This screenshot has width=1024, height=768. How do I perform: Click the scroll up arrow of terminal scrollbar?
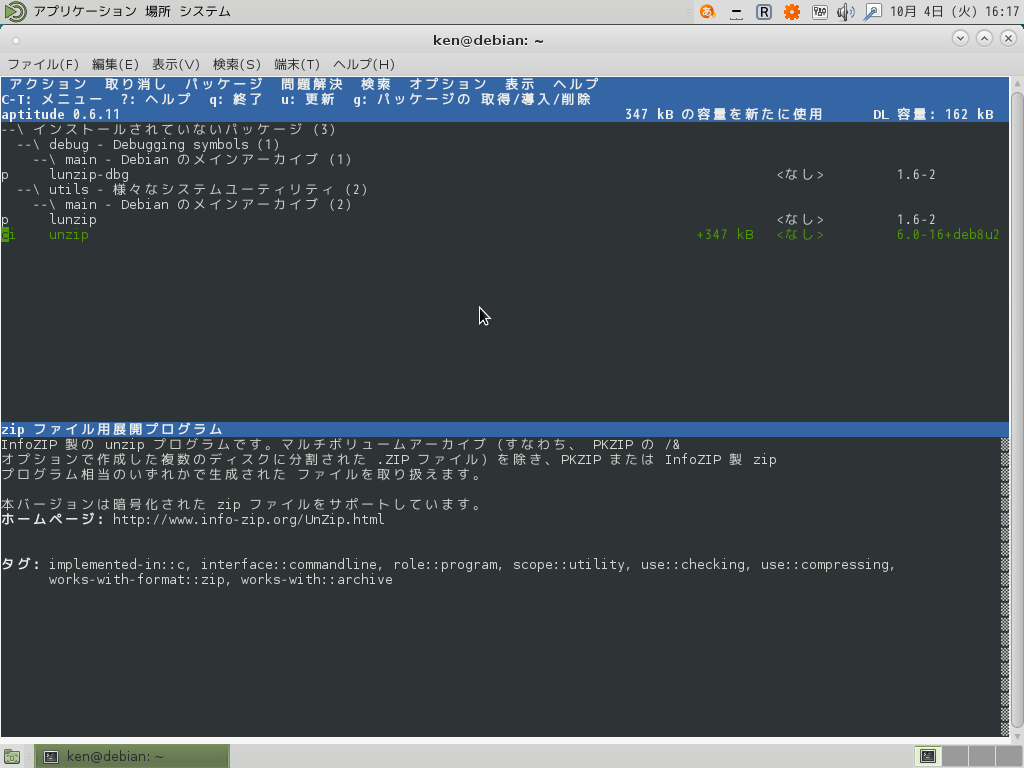[x=1017, y=84]
